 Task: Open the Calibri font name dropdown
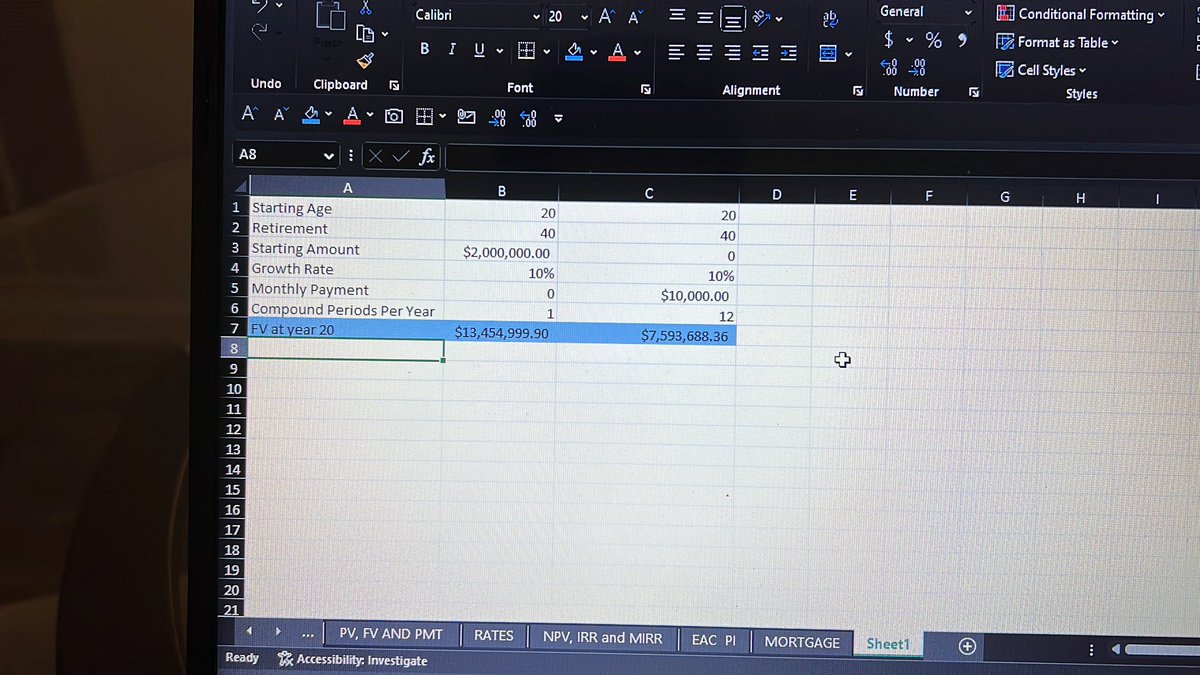coord(536,17)
